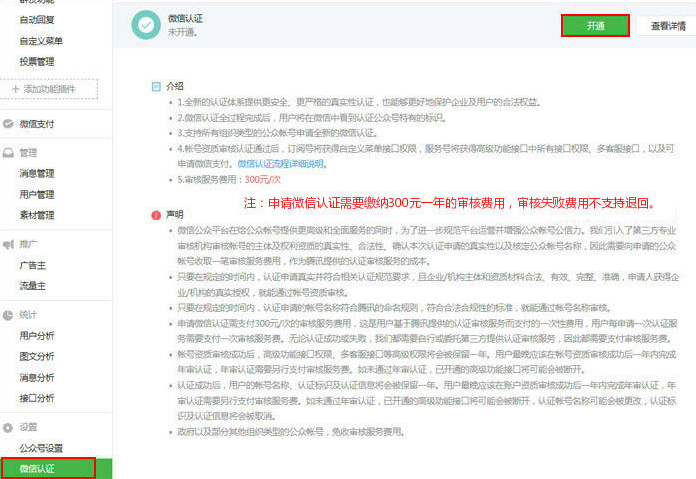
Task: Open 查看详情 details button
Action: [668, 26]
